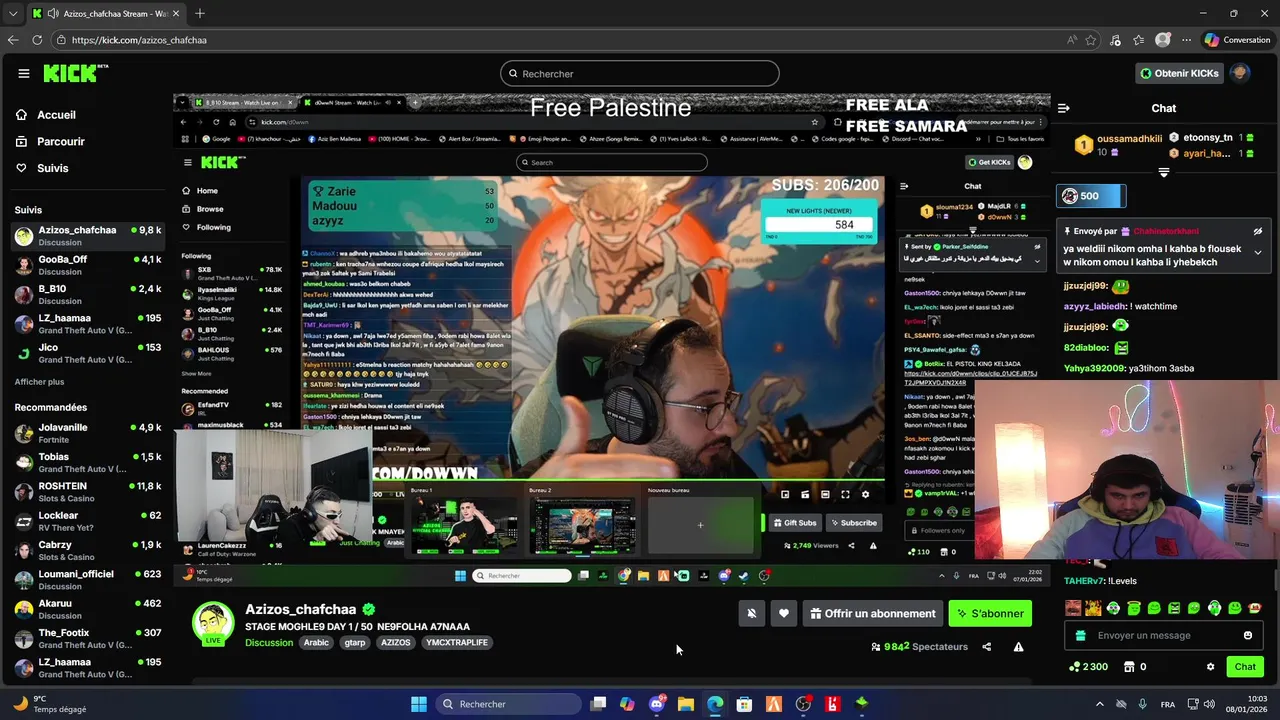
Task: Open ROSHTEIN recommended channel
Action: pyautogui.click(x=88, y=492)
